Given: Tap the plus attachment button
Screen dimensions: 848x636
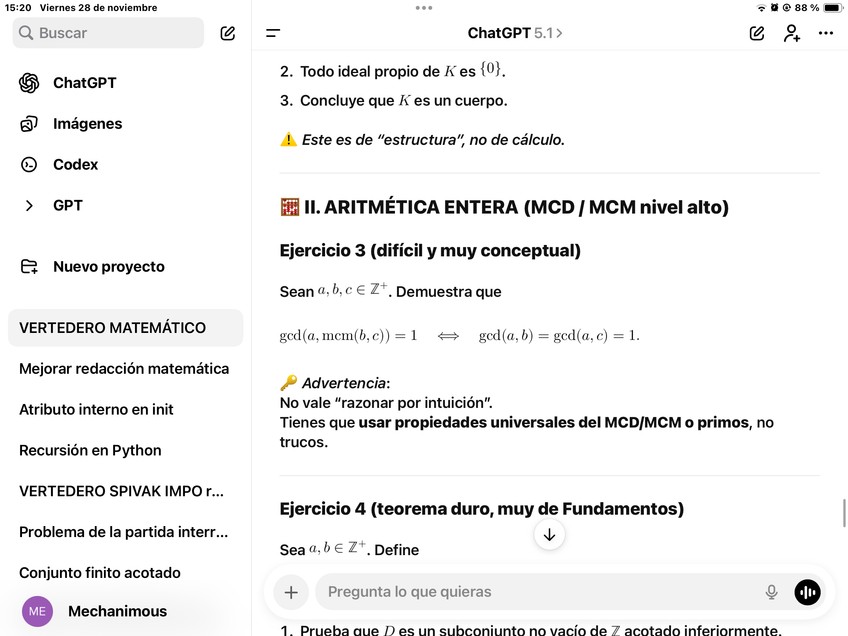Looking at the screenshot, I should pyautogui.click(x=291, y=592).
